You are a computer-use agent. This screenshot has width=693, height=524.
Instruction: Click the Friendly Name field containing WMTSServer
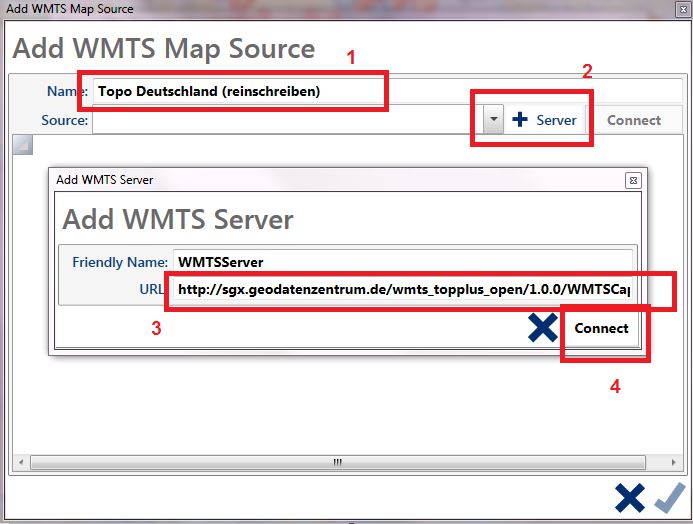pos(400,262)
